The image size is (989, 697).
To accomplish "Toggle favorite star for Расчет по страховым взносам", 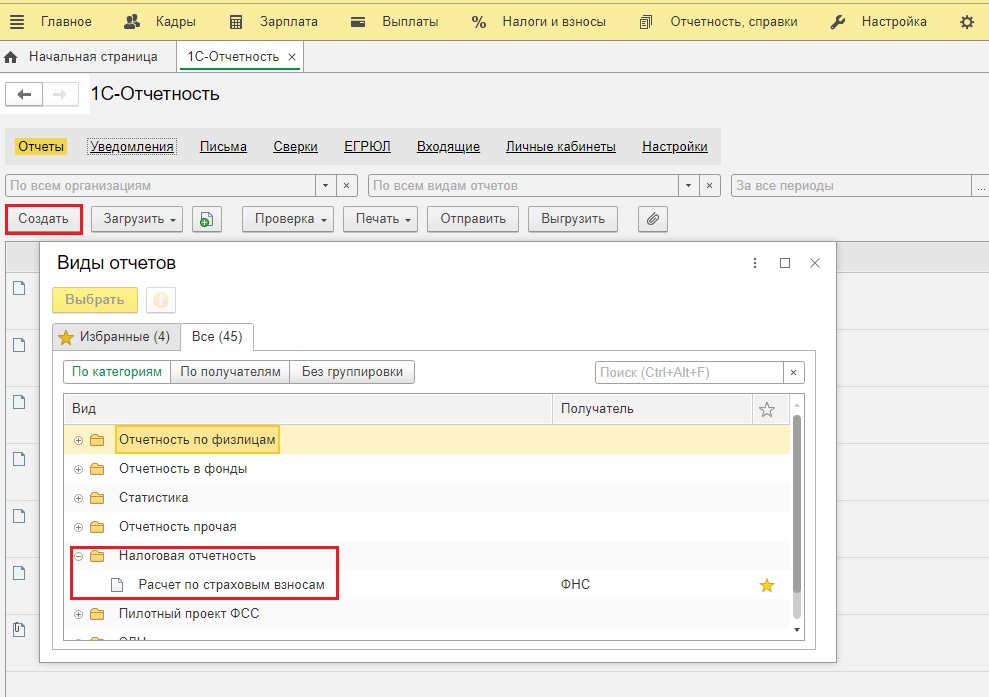I will click(767, 585).
